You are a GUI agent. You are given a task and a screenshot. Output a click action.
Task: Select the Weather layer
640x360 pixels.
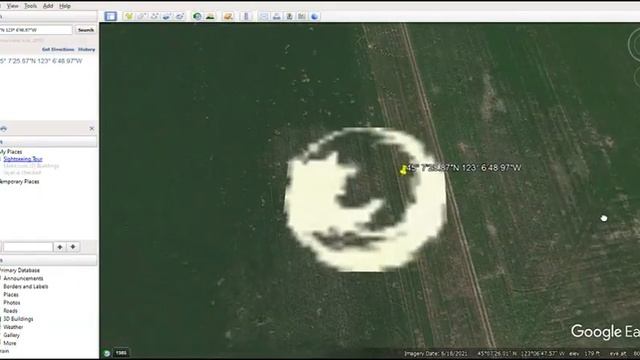(13, 327)
